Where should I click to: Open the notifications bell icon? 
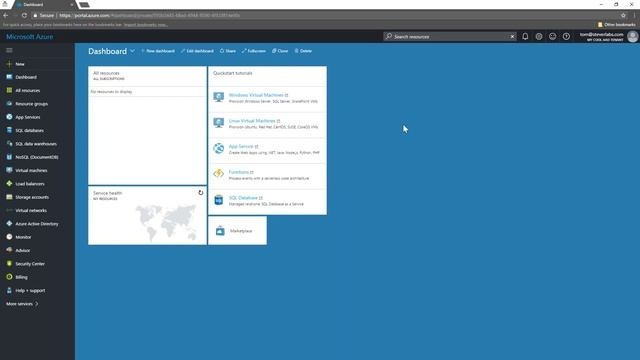[x=525, y=36]
